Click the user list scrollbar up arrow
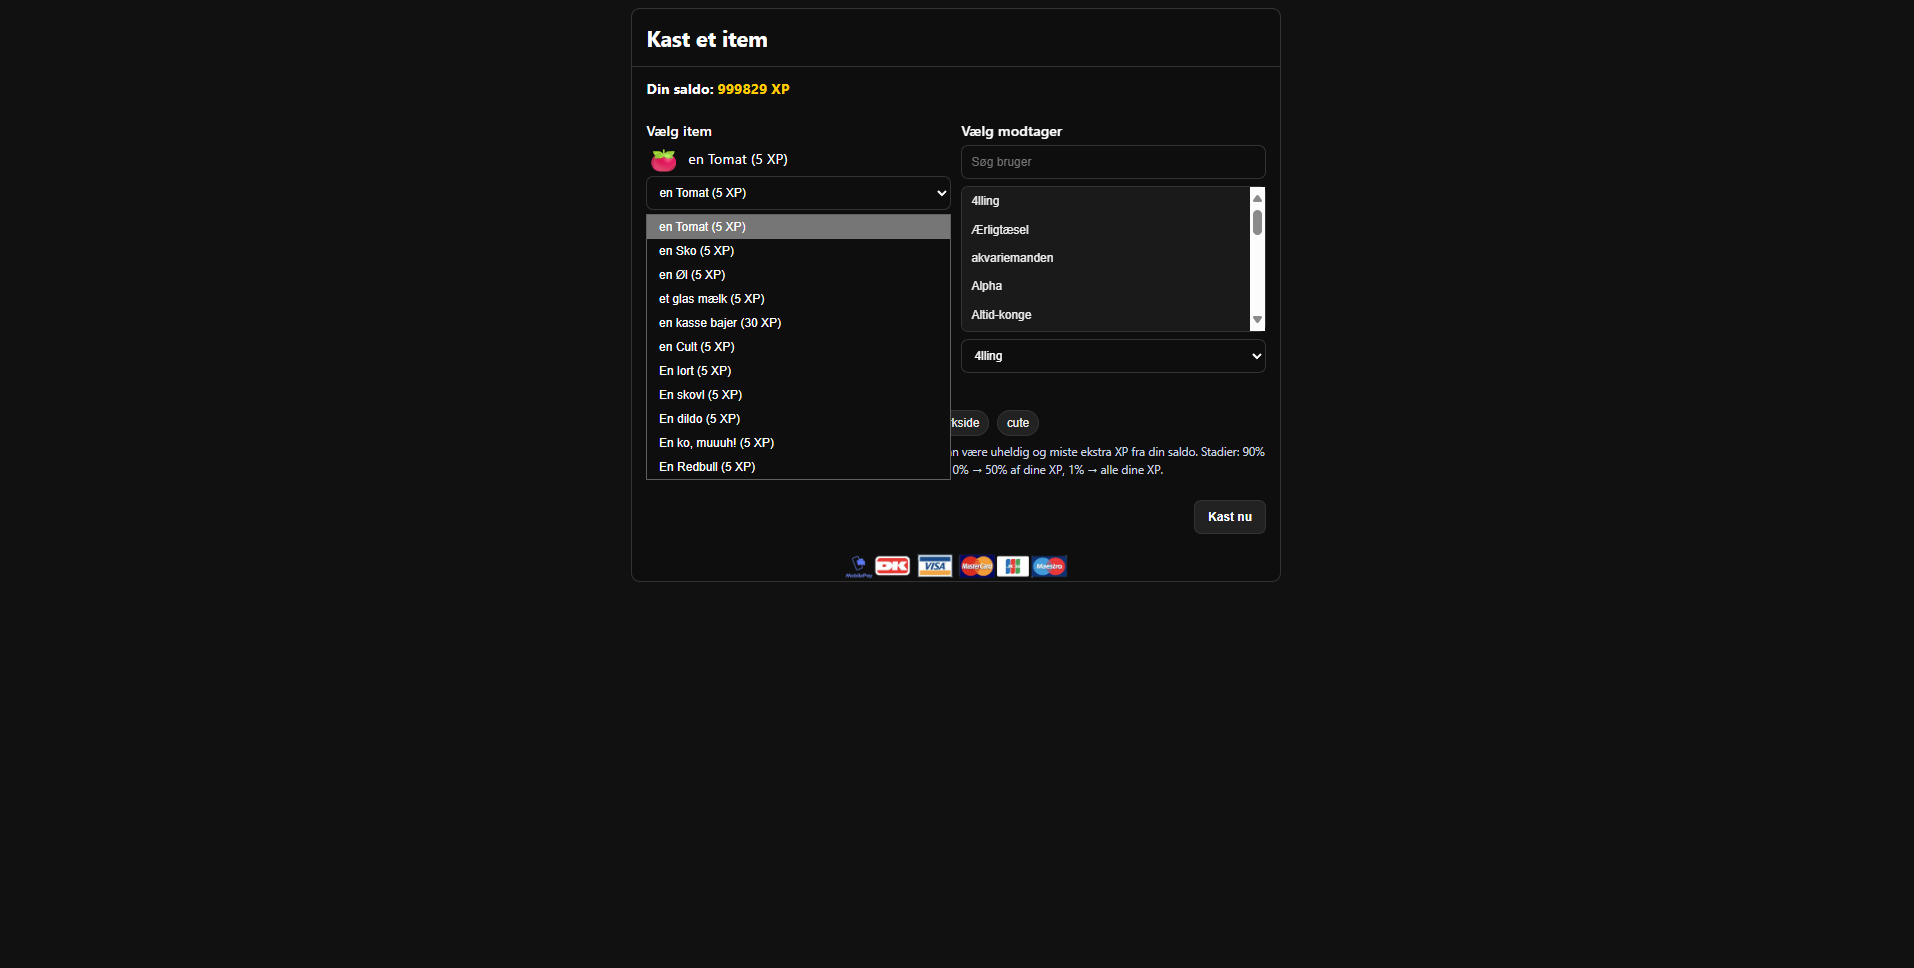This screenshot has width=1914, height=968. (1257, 198)
